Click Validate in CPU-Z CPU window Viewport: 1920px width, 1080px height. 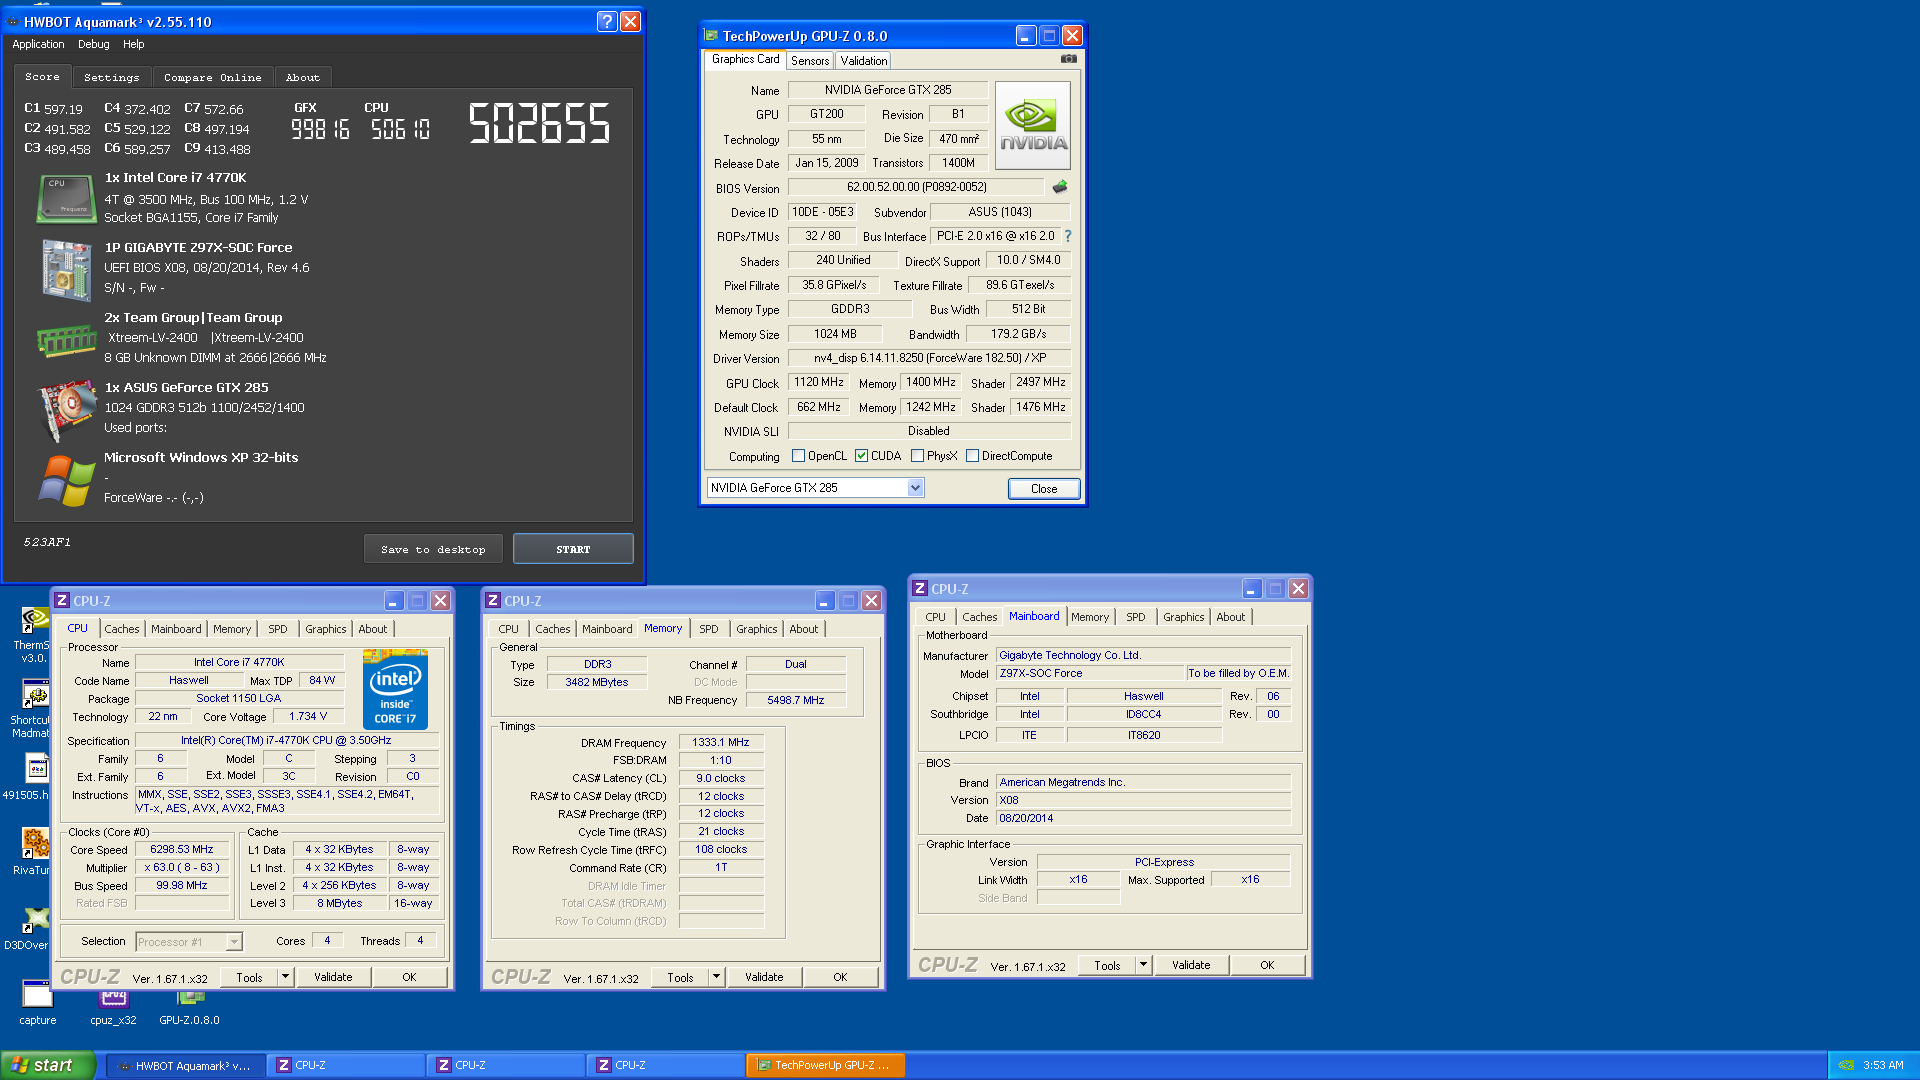[333, 977]
